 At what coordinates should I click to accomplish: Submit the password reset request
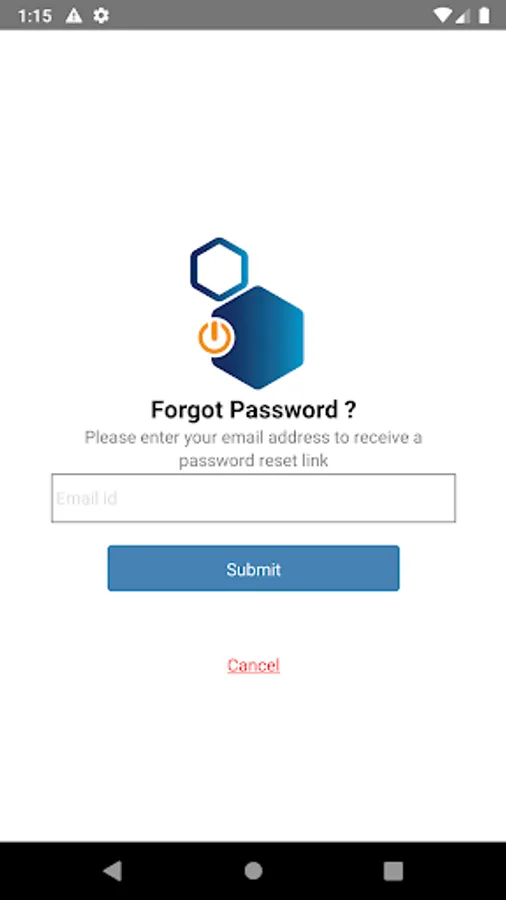[254, 568]
